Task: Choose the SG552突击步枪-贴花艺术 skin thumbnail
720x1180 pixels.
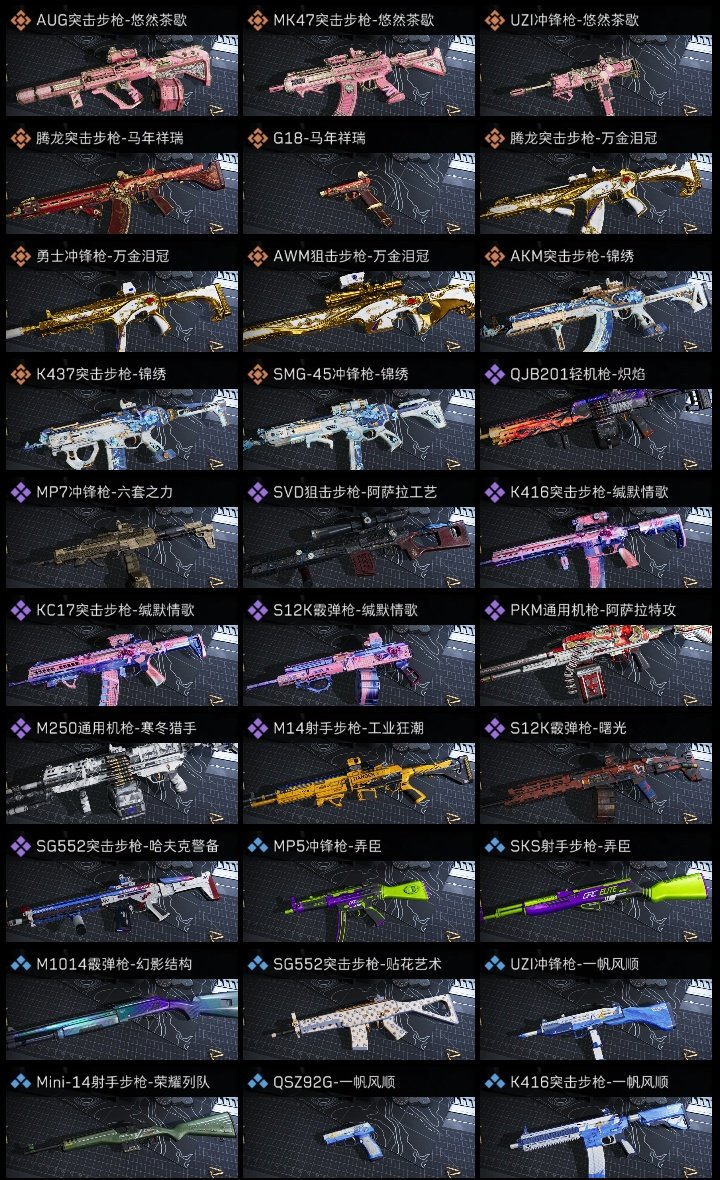Action: pos(359,1020)
